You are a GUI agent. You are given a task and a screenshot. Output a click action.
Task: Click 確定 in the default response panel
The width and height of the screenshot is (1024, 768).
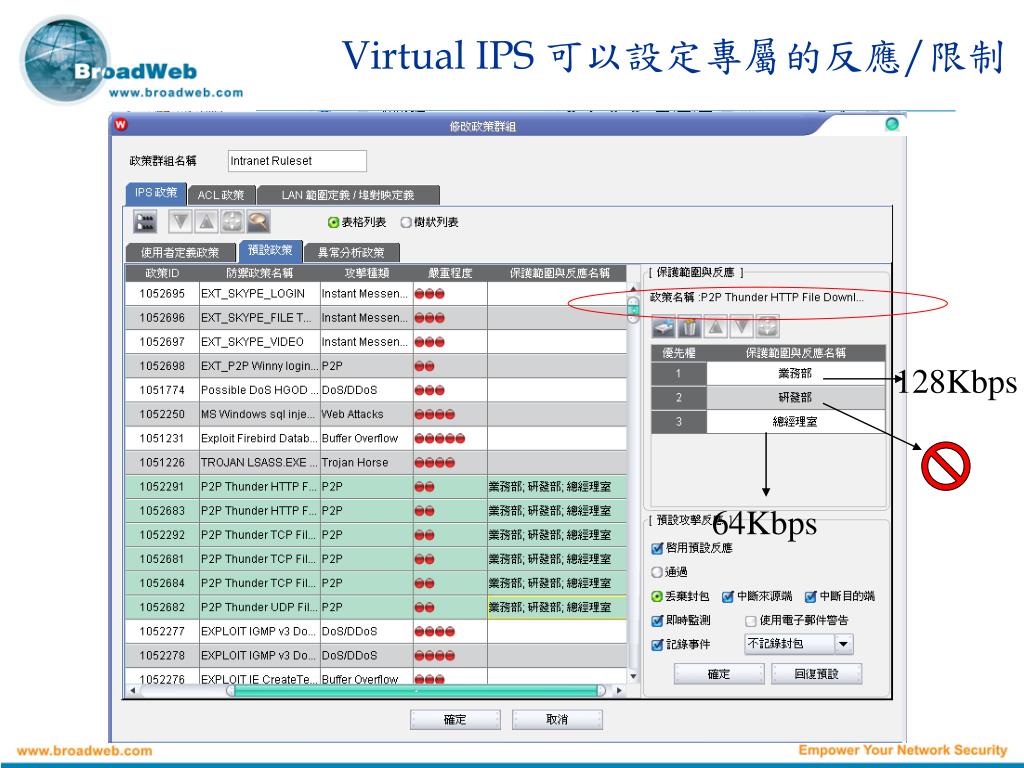718,674
